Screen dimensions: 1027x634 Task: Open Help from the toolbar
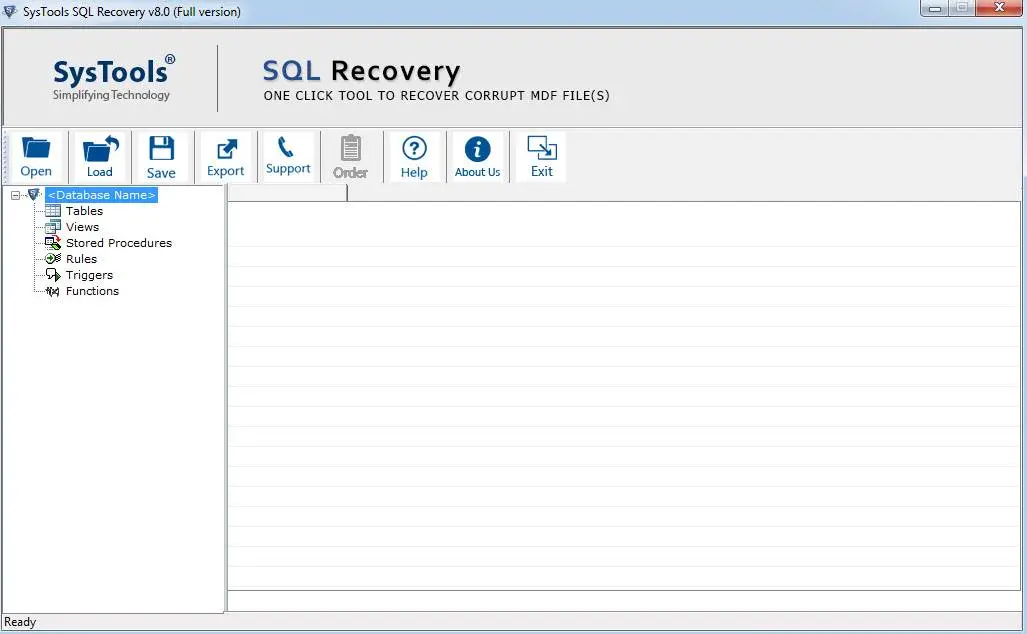point(414,157)
